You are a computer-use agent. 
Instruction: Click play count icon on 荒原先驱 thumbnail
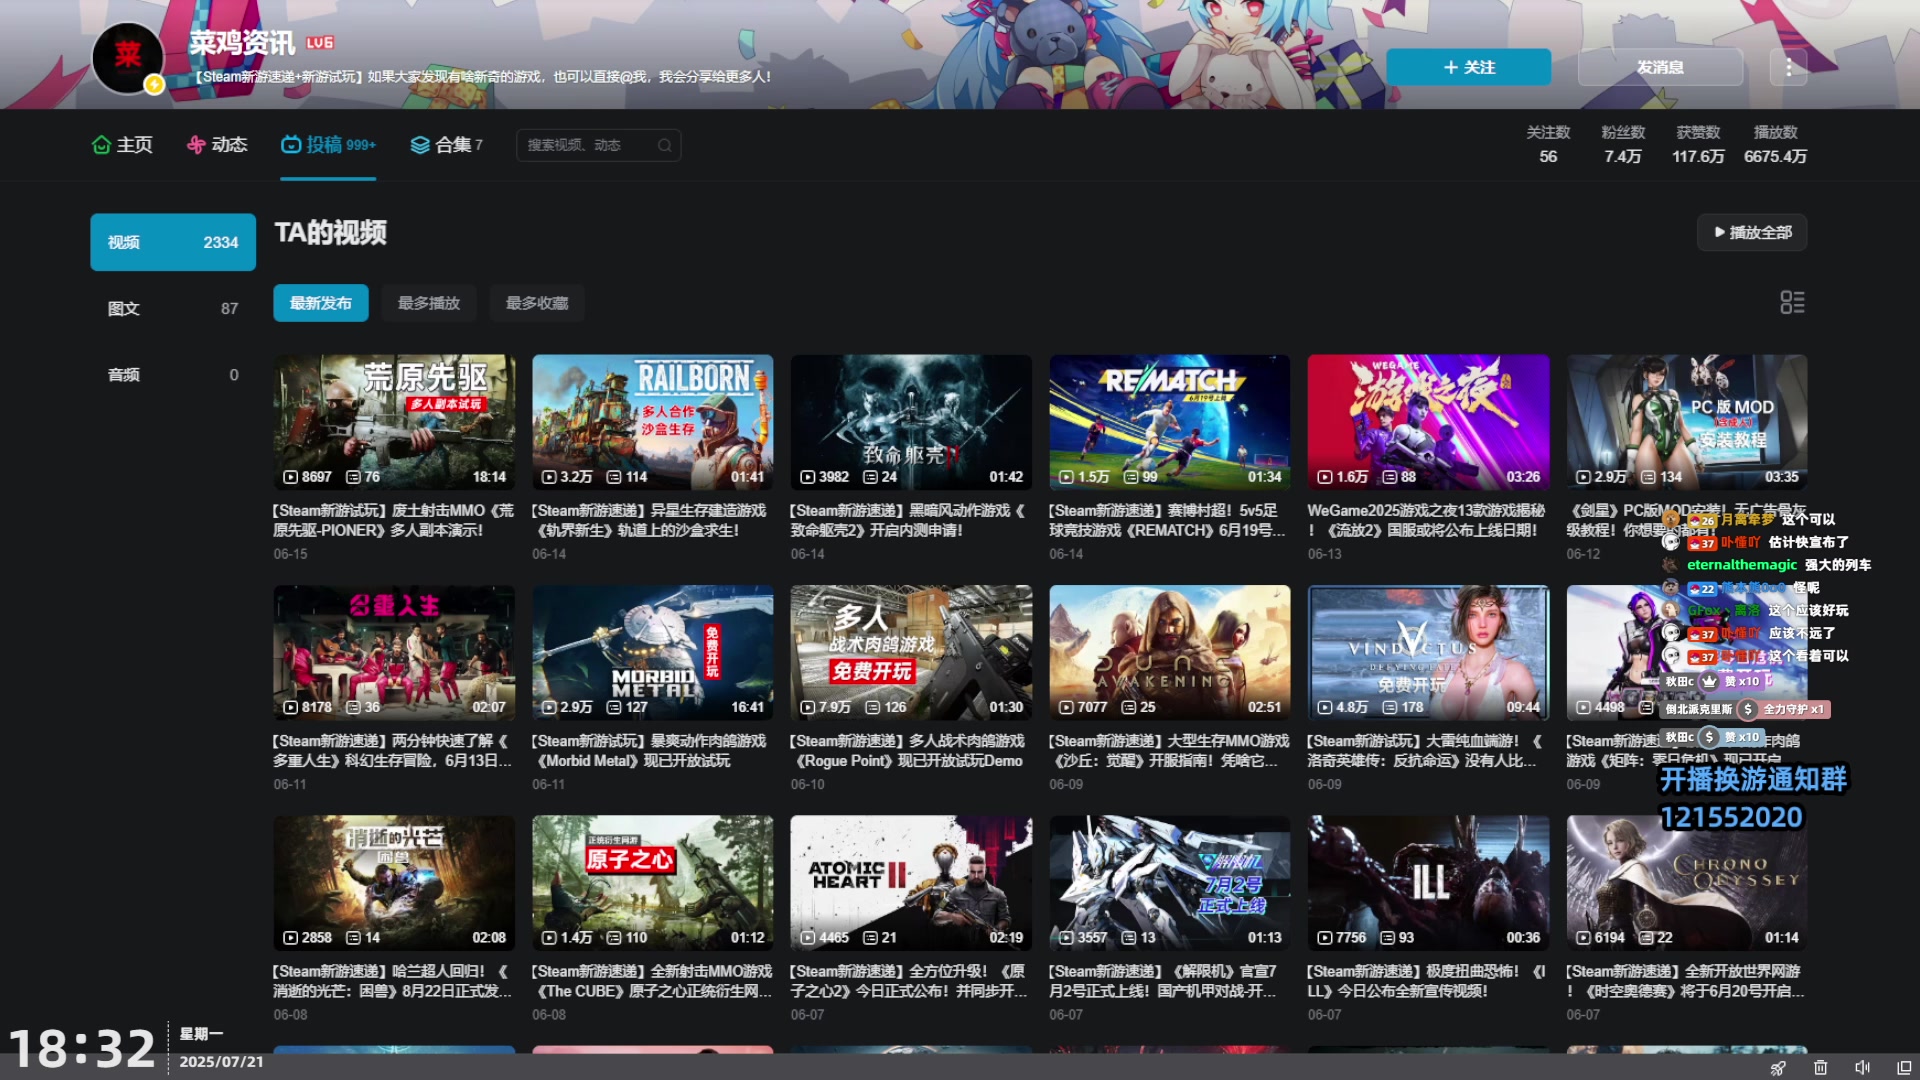point(290,477)
